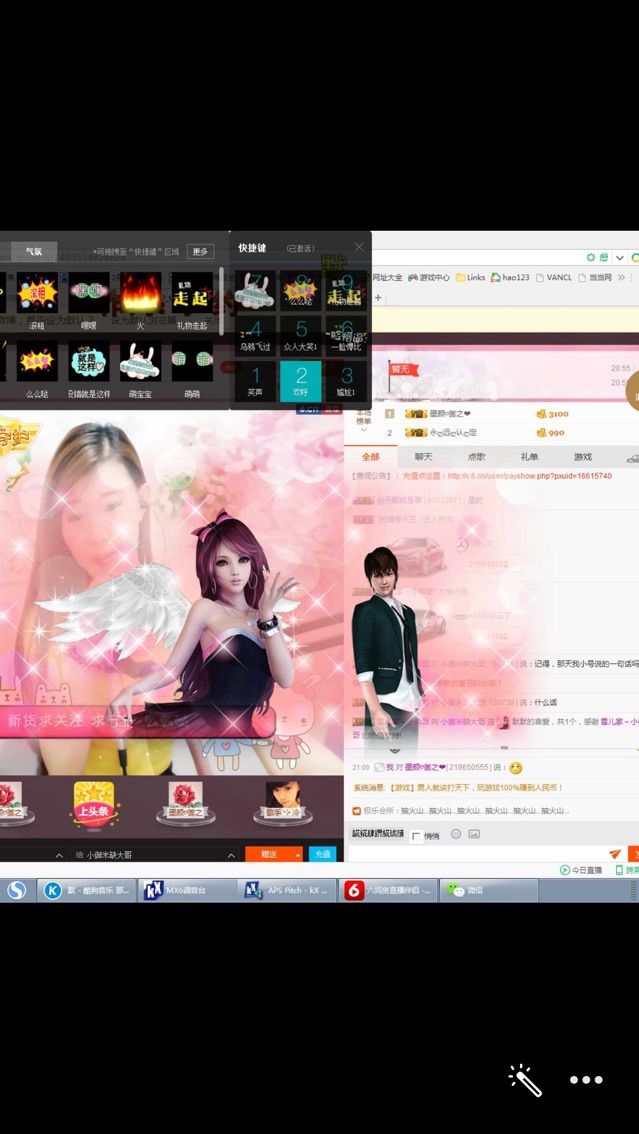This screenshot has height=1134, width=639.
Task: Open the image insert icon in chat bar
Action: pos(474,834)
